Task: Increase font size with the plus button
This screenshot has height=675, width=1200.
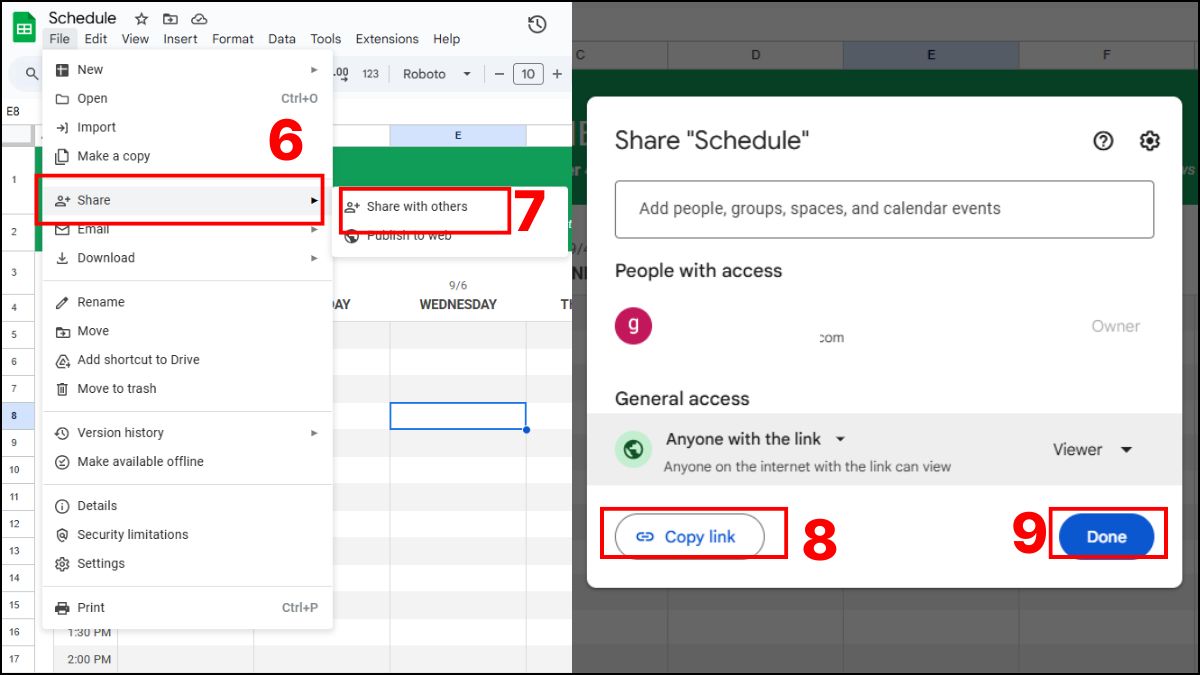Action: 556,73
